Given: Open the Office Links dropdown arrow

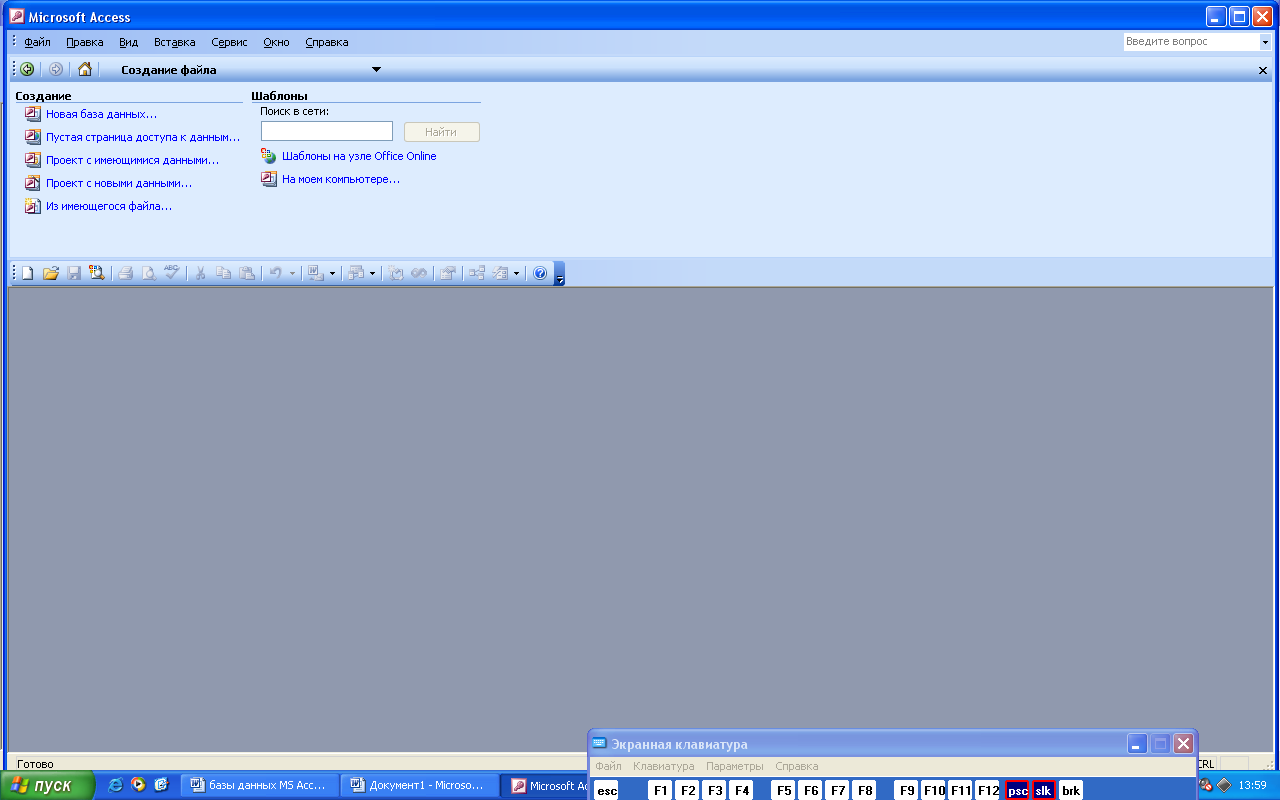Looking at the screenshot, I should [x=332, y=273].
